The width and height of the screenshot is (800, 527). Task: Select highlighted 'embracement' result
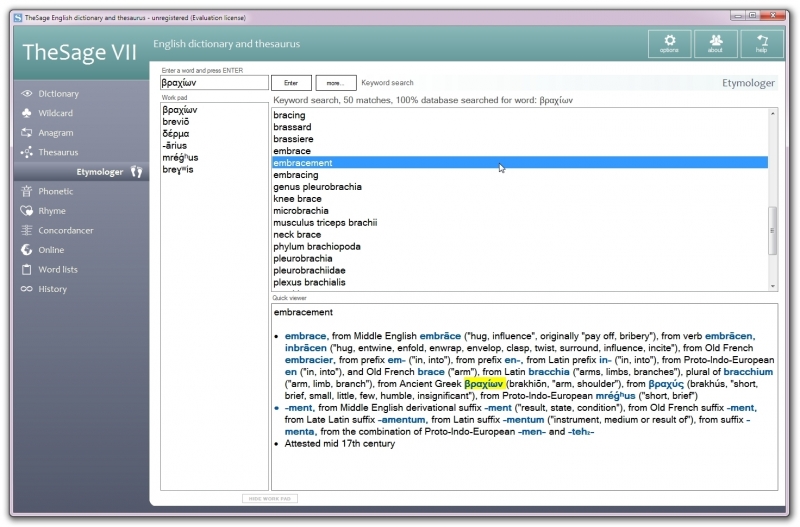pyautogui.click(x=519, y=163)
